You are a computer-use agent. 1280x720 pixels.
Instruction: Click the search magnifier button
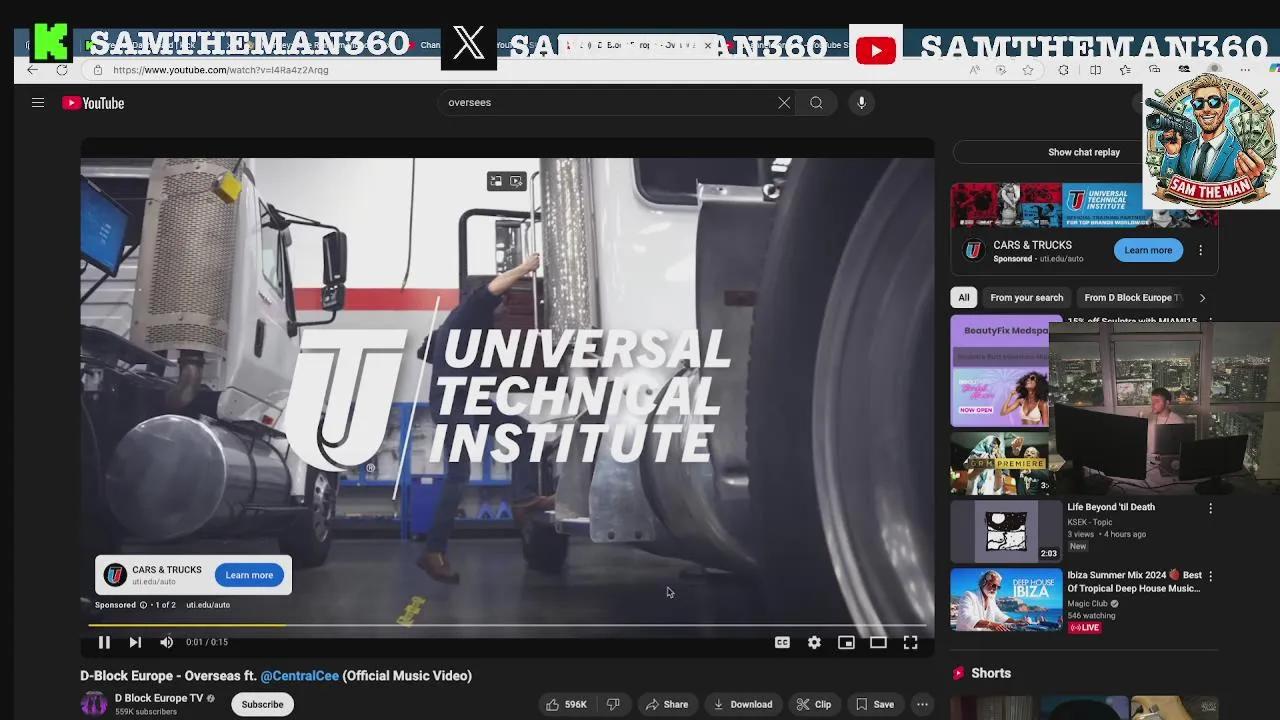tap(816, 102)
